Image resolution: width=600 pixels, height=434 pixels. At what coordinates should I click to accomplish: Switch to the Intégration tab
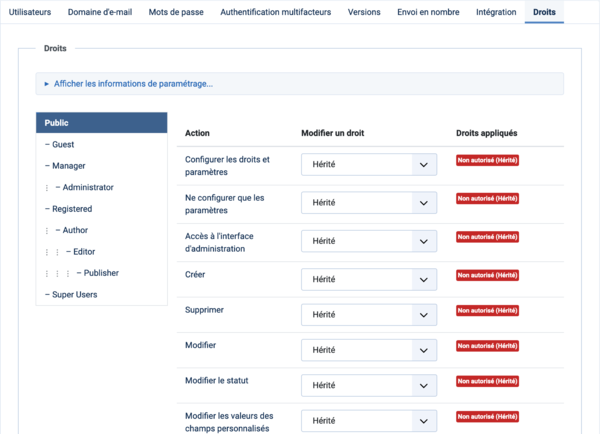[x=496, y=12]
